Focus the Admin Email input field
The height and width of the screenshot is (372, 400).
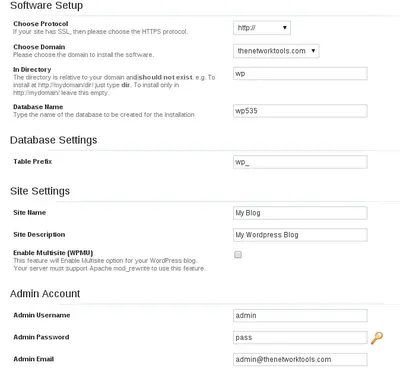click(300, 360)
